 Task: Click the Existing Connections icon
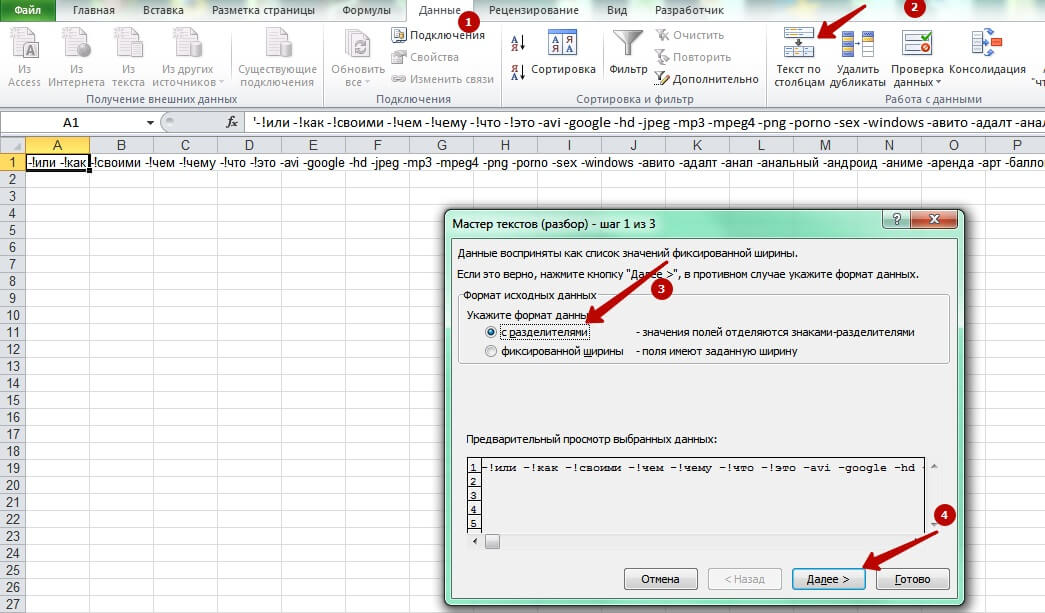pos(276,47)
